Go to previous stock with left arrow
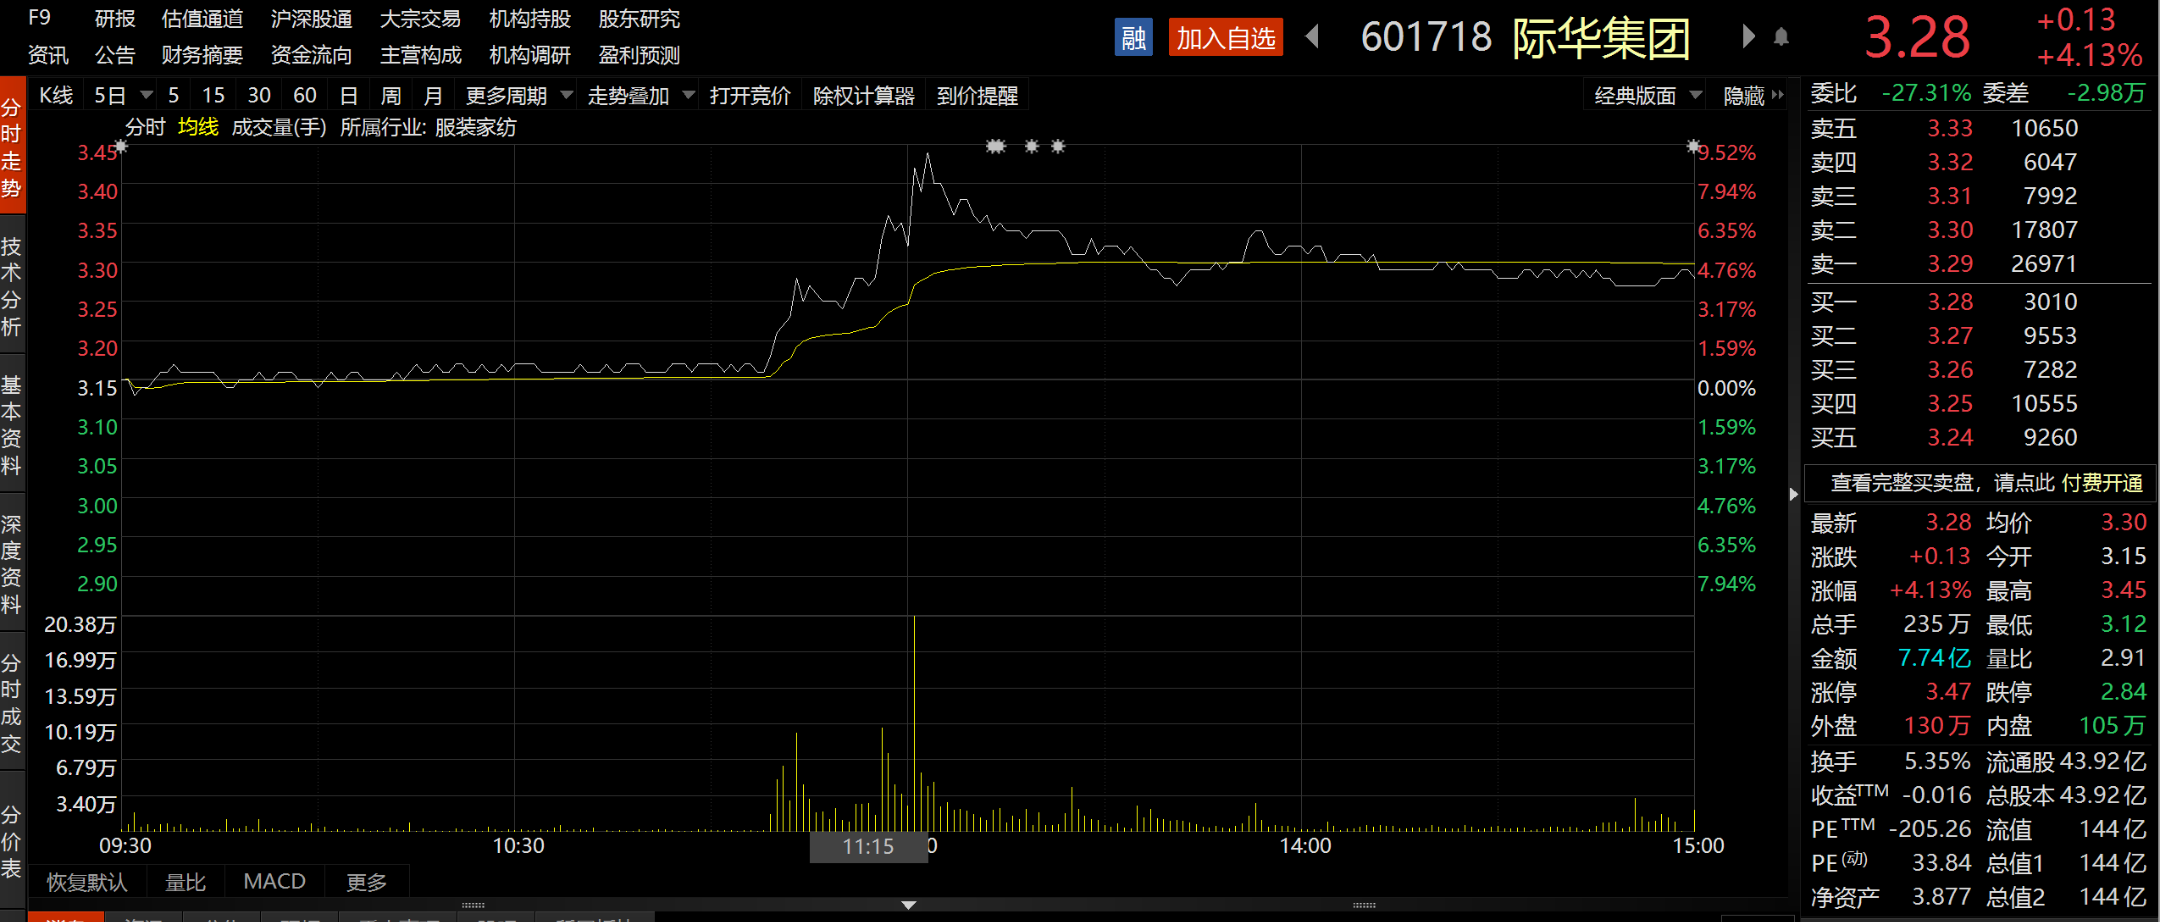 (x=1313, y=37)
